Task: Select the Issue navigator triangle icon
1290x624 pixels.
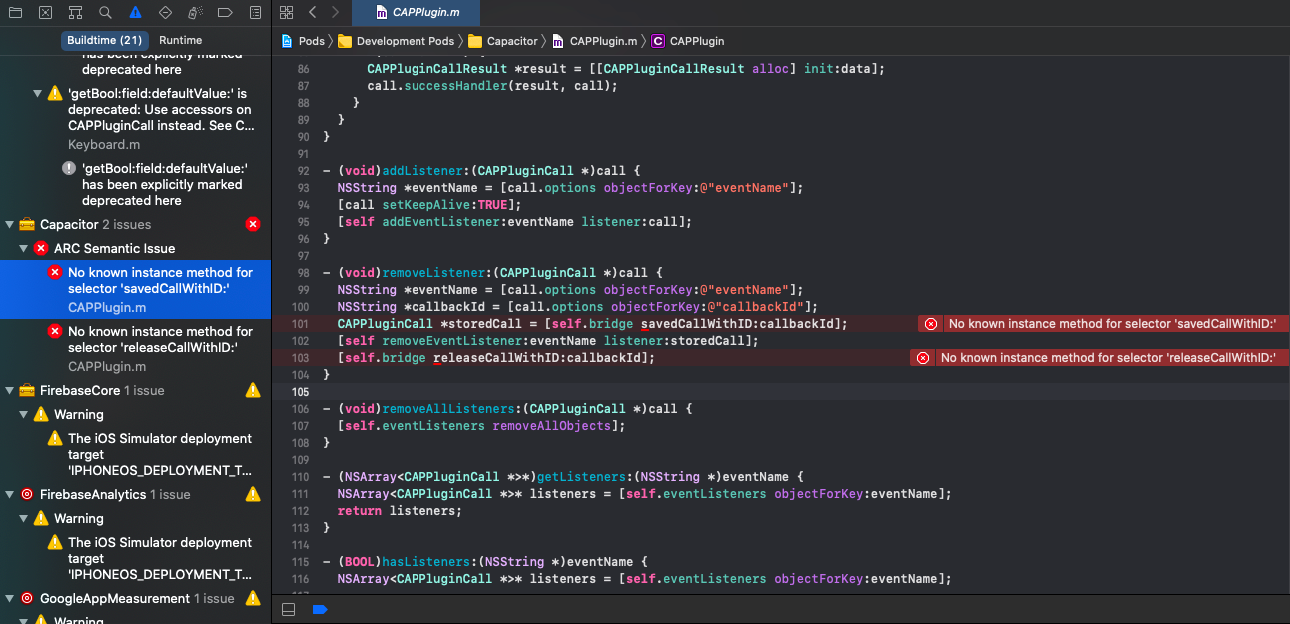Action: pos(136,13)
